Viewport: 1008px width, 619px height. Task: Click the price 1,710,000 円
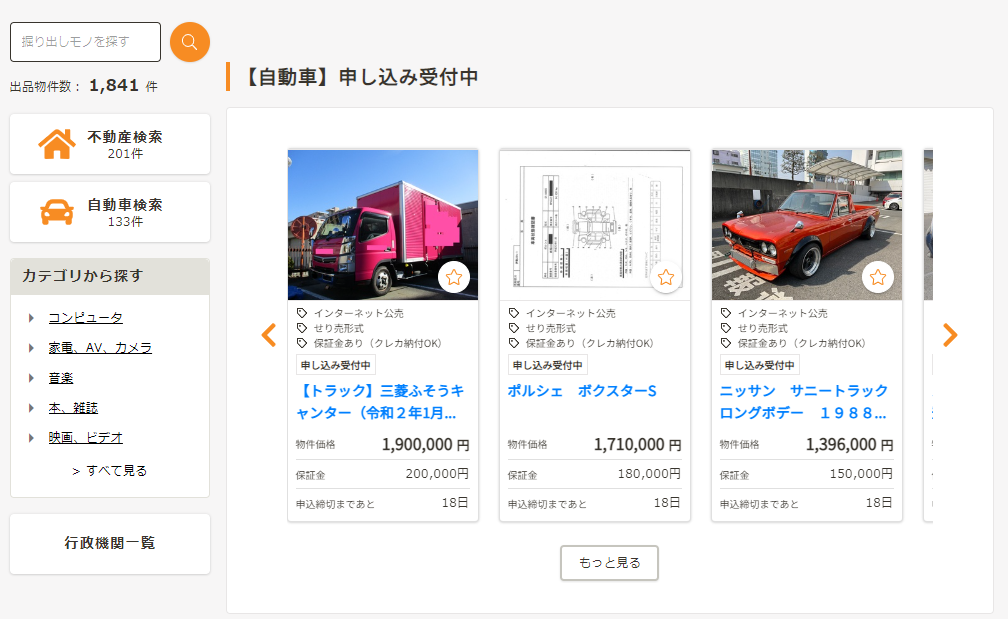[x=638, y=445]
